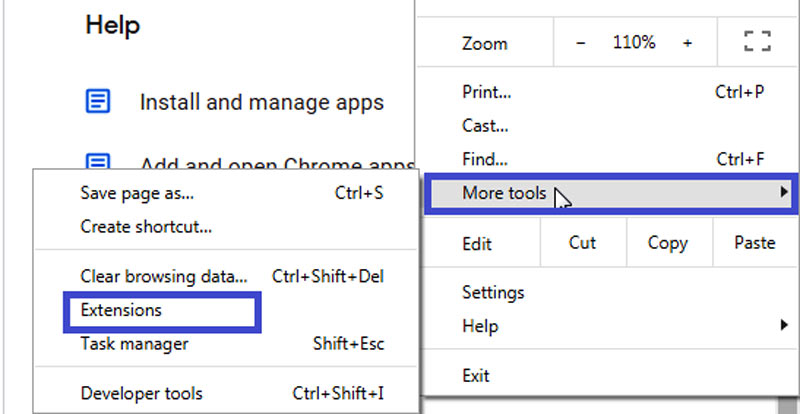Click the Paste button in Edit row
Viewport: 800px width, 414px height.
[754, 243]
